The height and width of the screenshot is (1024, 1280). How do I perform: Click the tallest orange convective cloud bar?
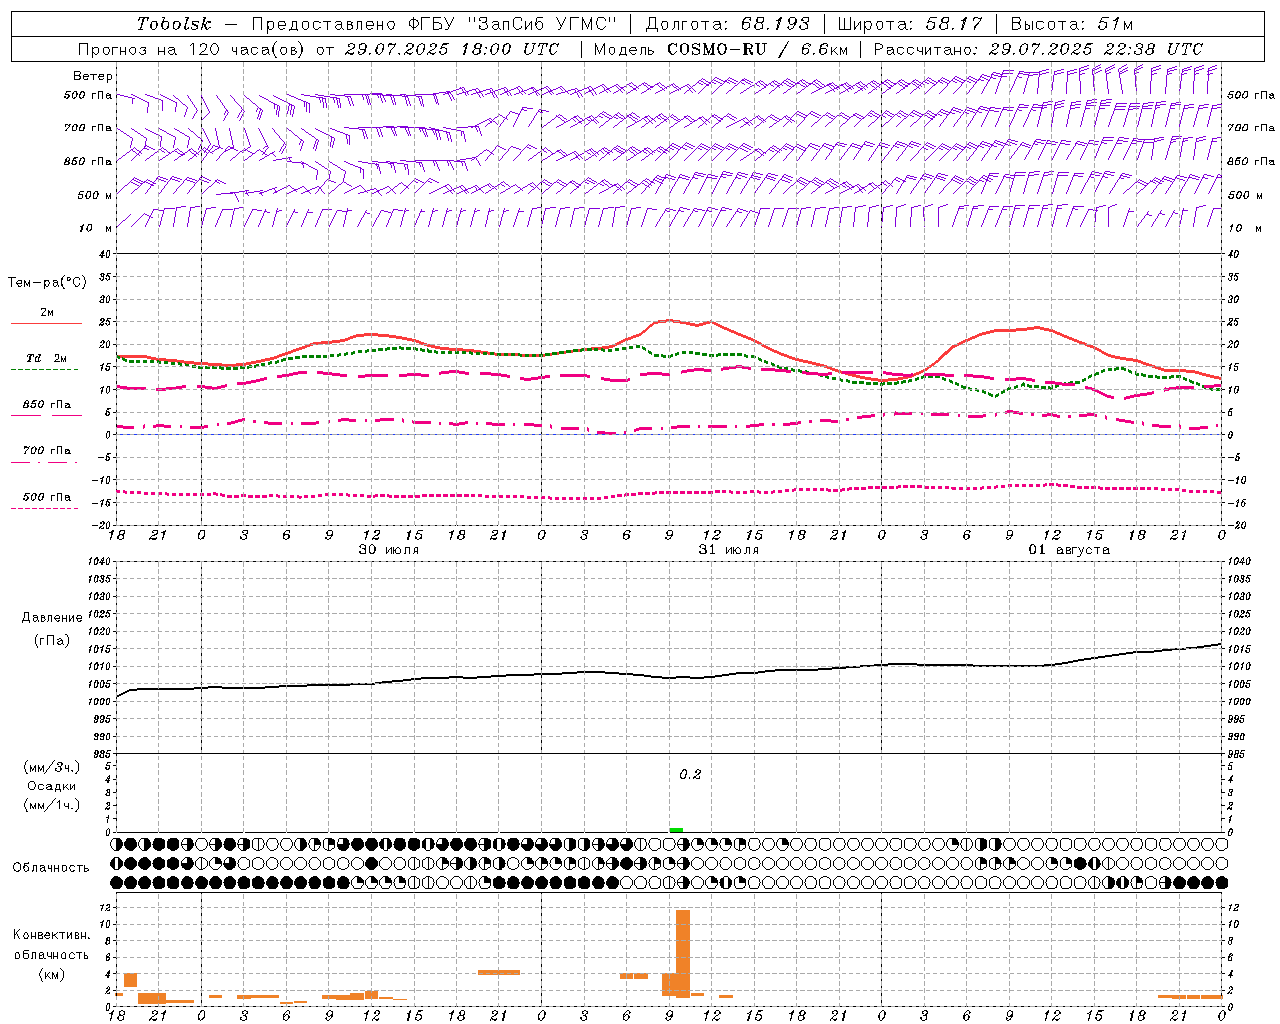pos(683,953)
